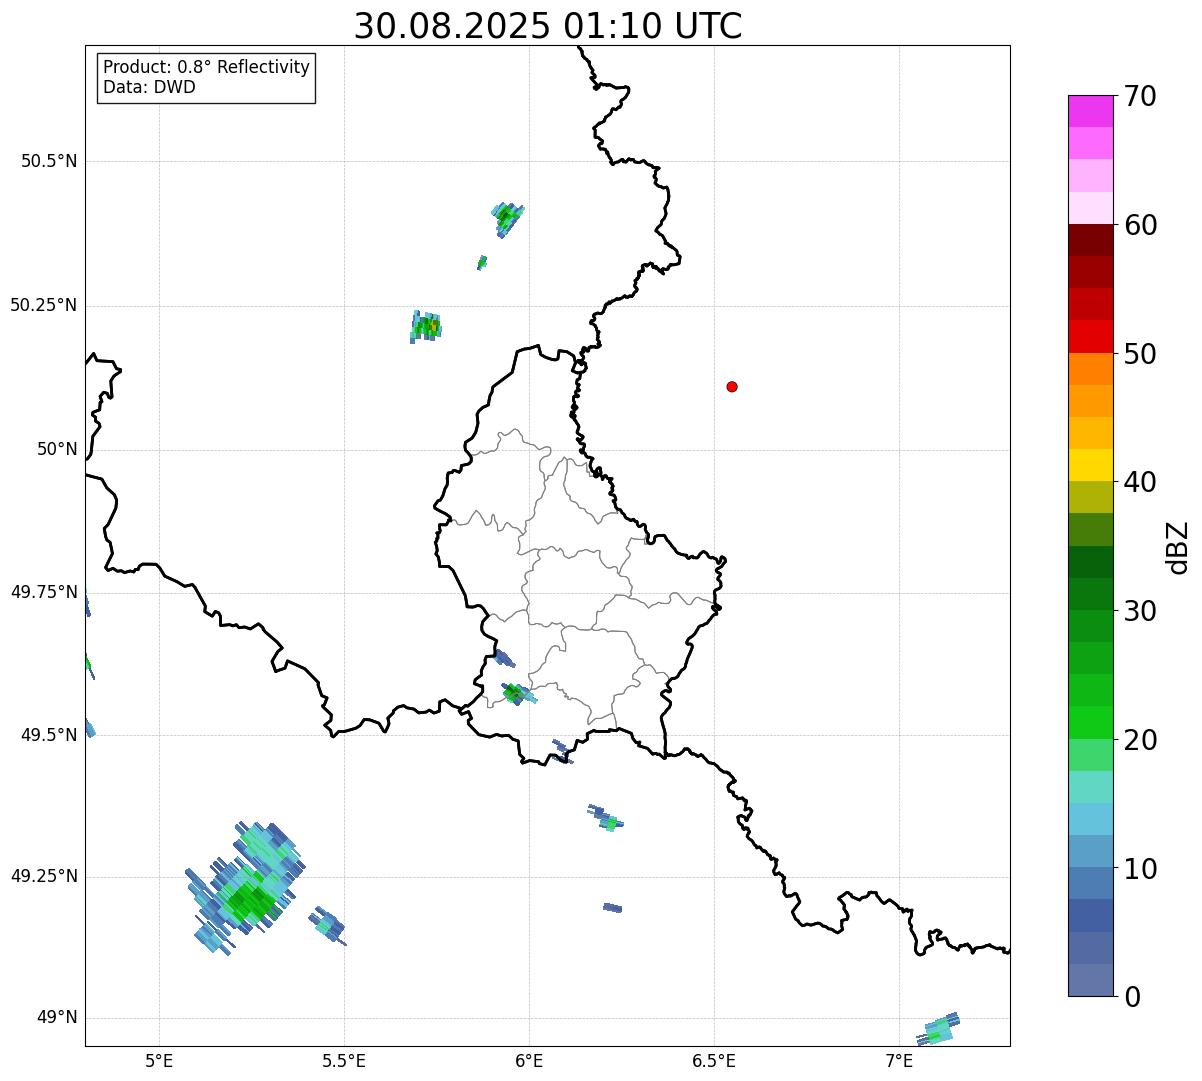
Task: Click the 7°E longitude axis label
Action: coord(899,1060)
